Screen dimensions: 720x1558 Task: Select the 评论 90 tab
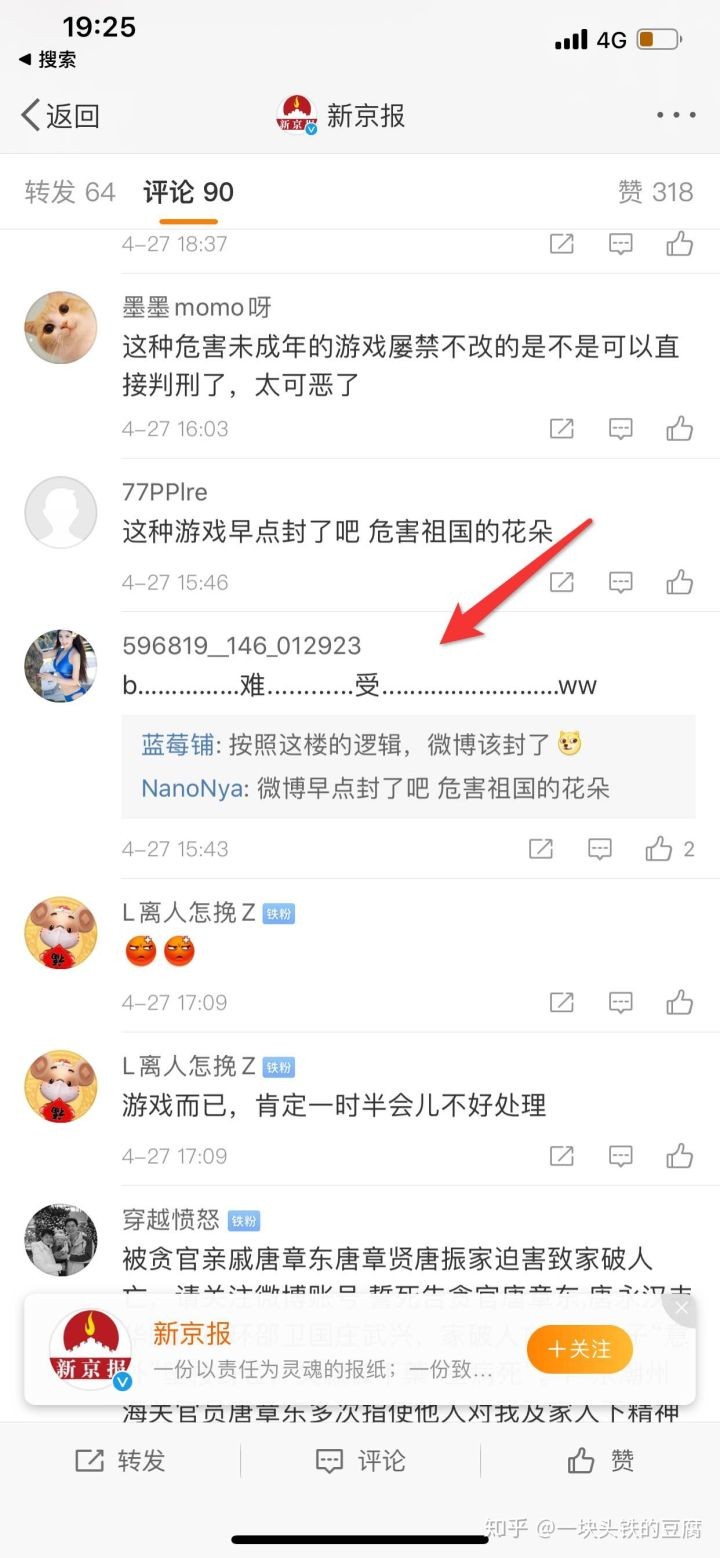[x=188, y=192]
